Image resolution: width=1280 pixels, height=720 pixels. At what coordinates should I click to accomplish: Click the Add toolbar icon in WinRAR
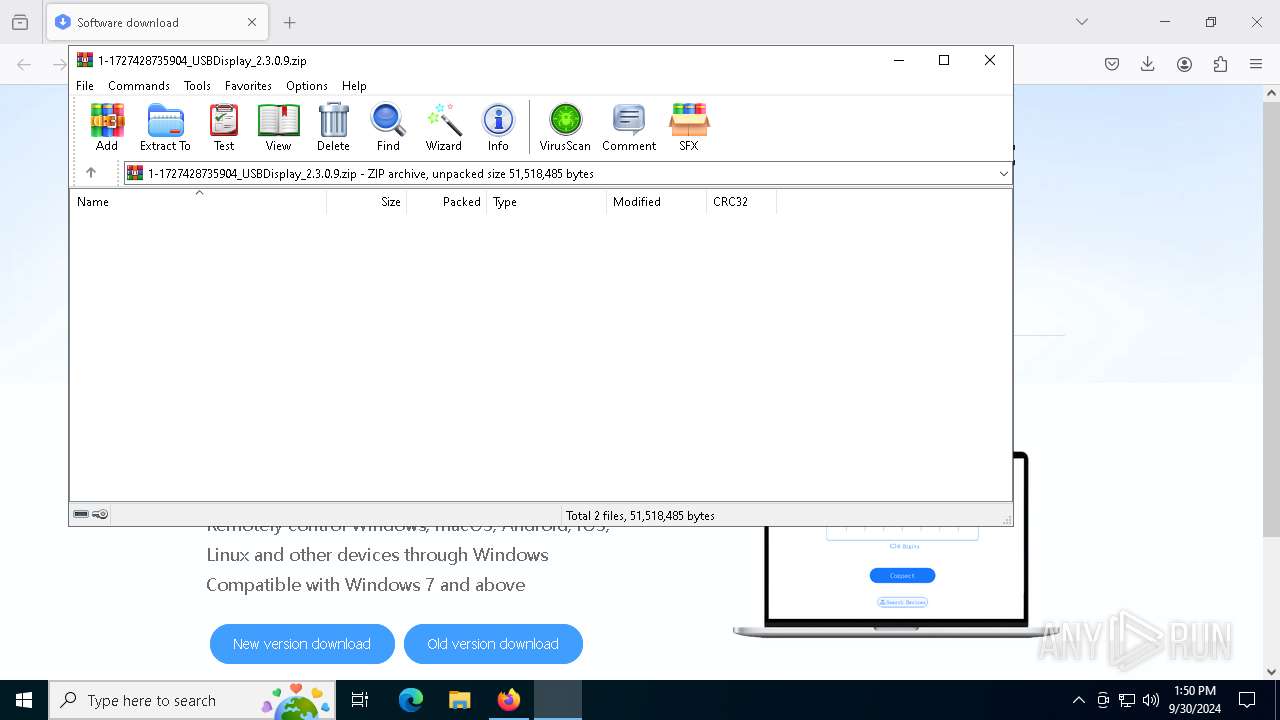[x=107, y=127]
